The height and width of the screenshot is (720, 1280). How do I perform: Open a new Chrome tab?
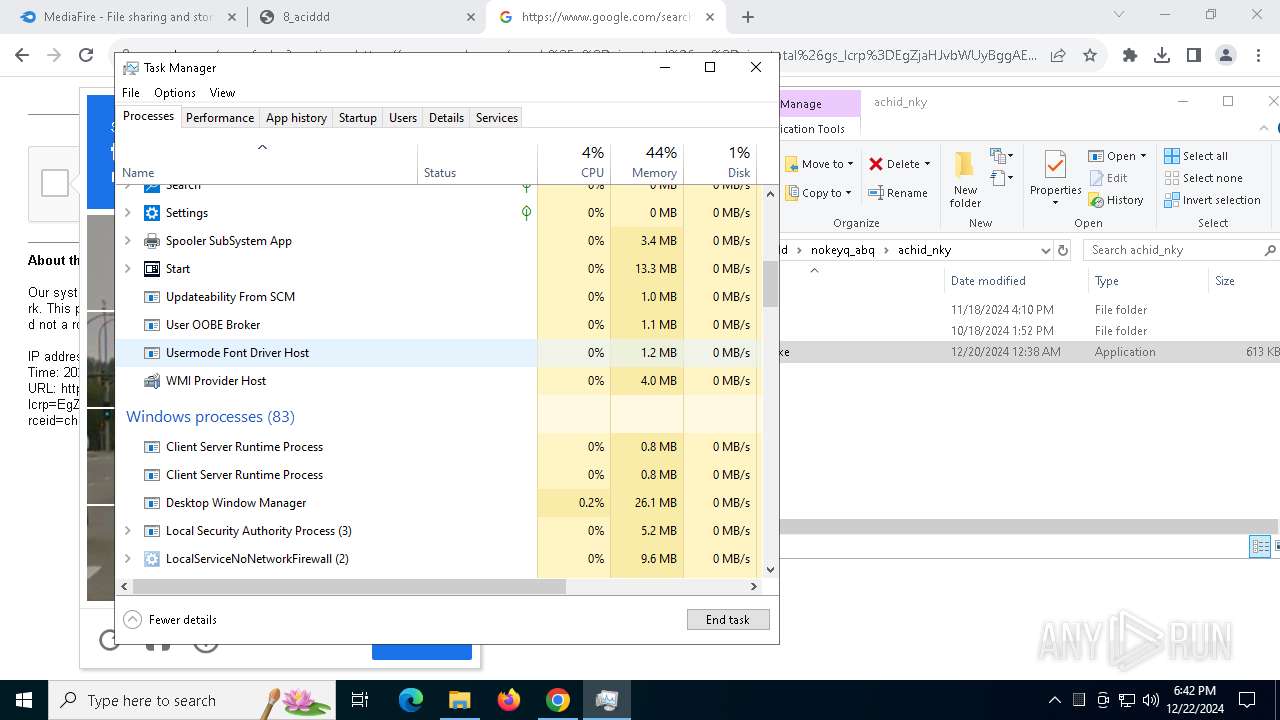click(748, 17)
